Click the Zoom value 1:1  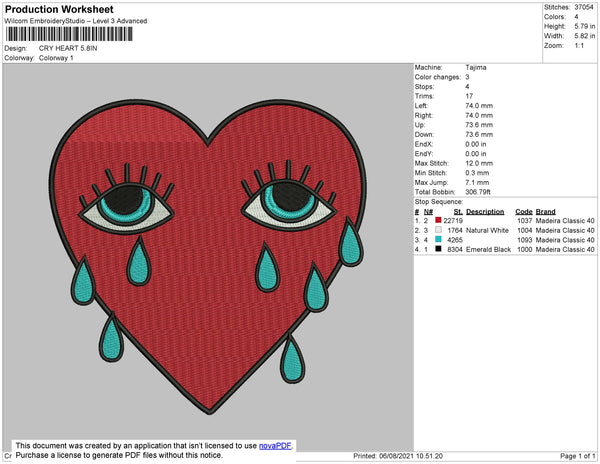pyautogui.click(x=579, y=46)
